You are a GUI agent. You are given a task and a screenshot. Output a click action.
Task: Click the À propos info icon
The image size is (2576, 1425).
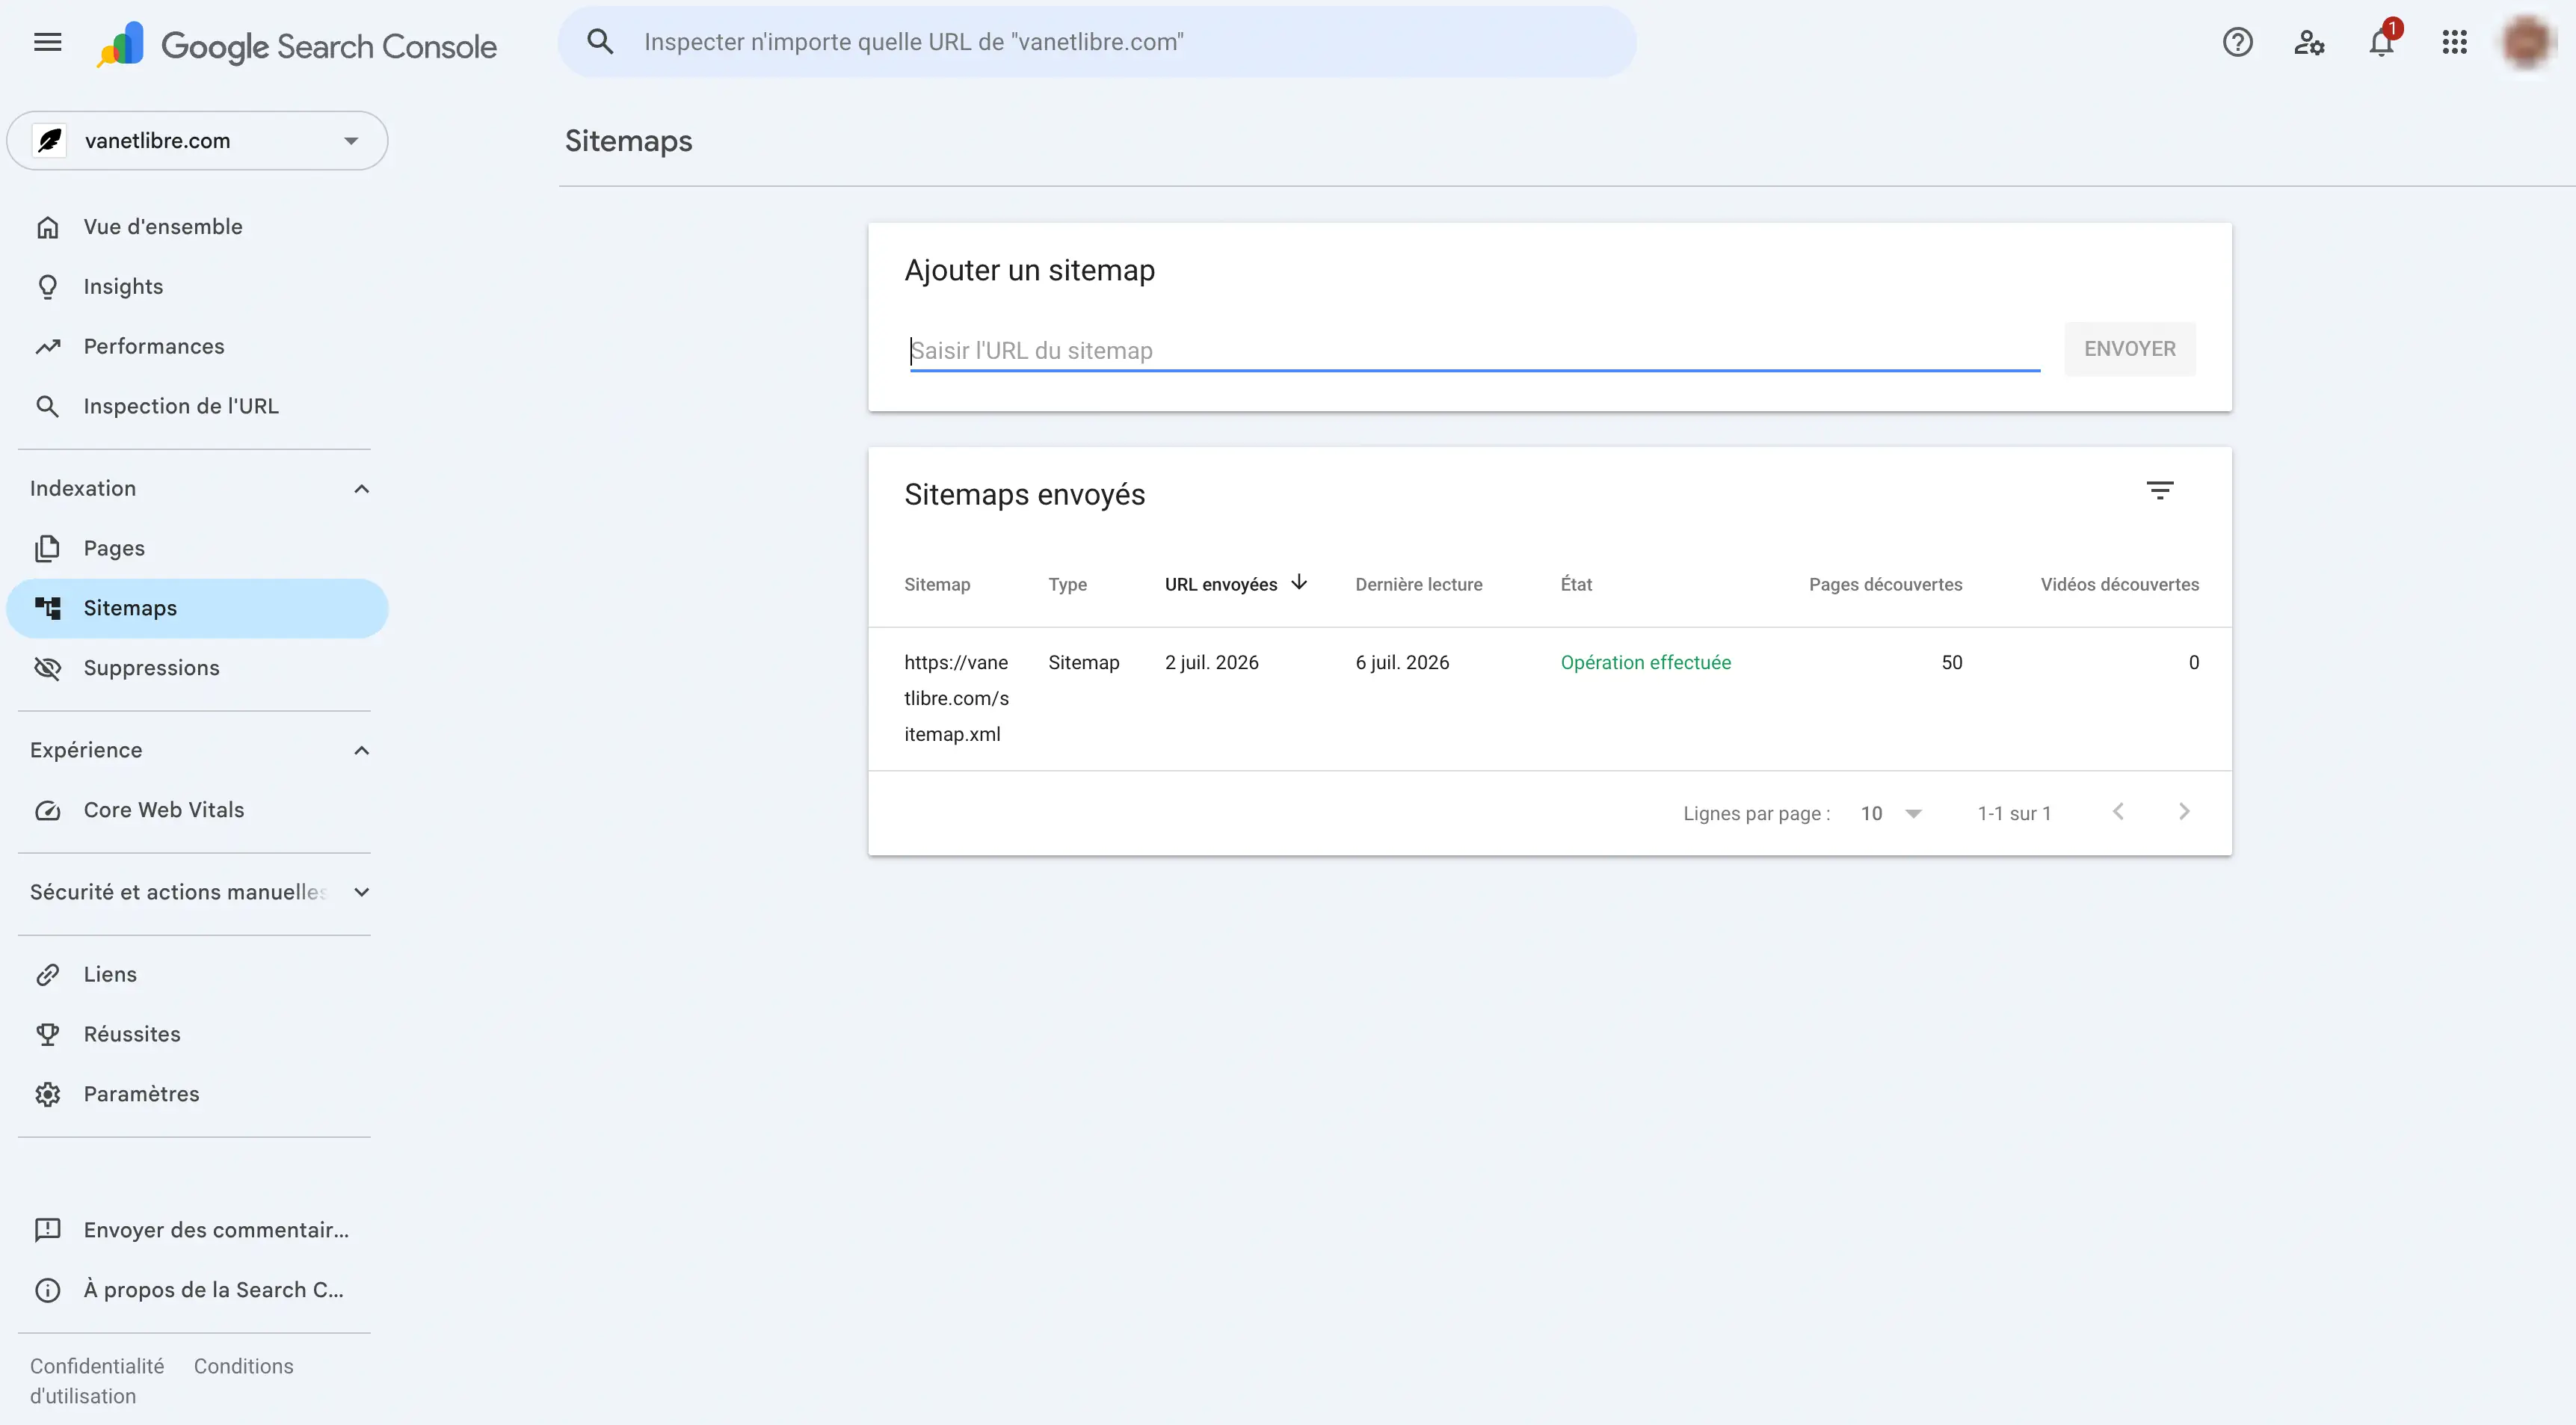click(x=47, y=1290)
